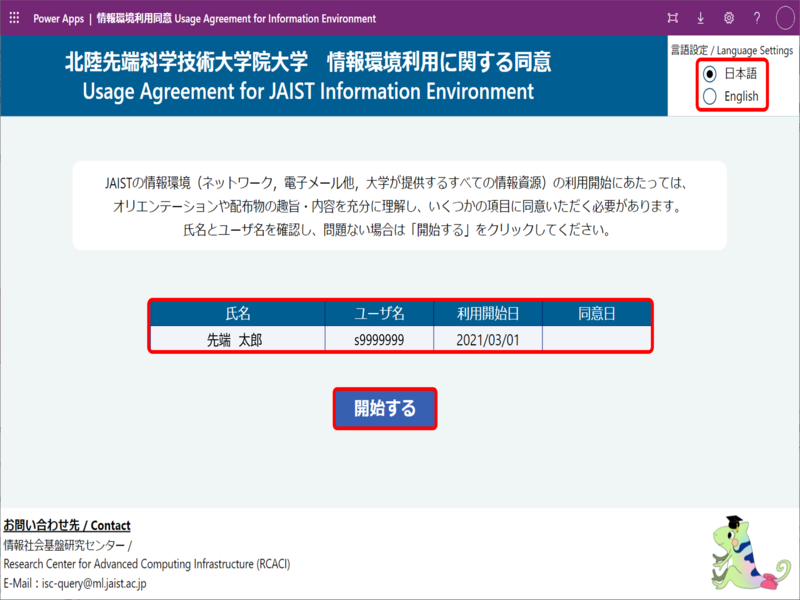Viewport: 800px width, 600px height.
Task: Click the email isc-query@ml.jaist.ac.jp
Action: [x=94, y=583]
